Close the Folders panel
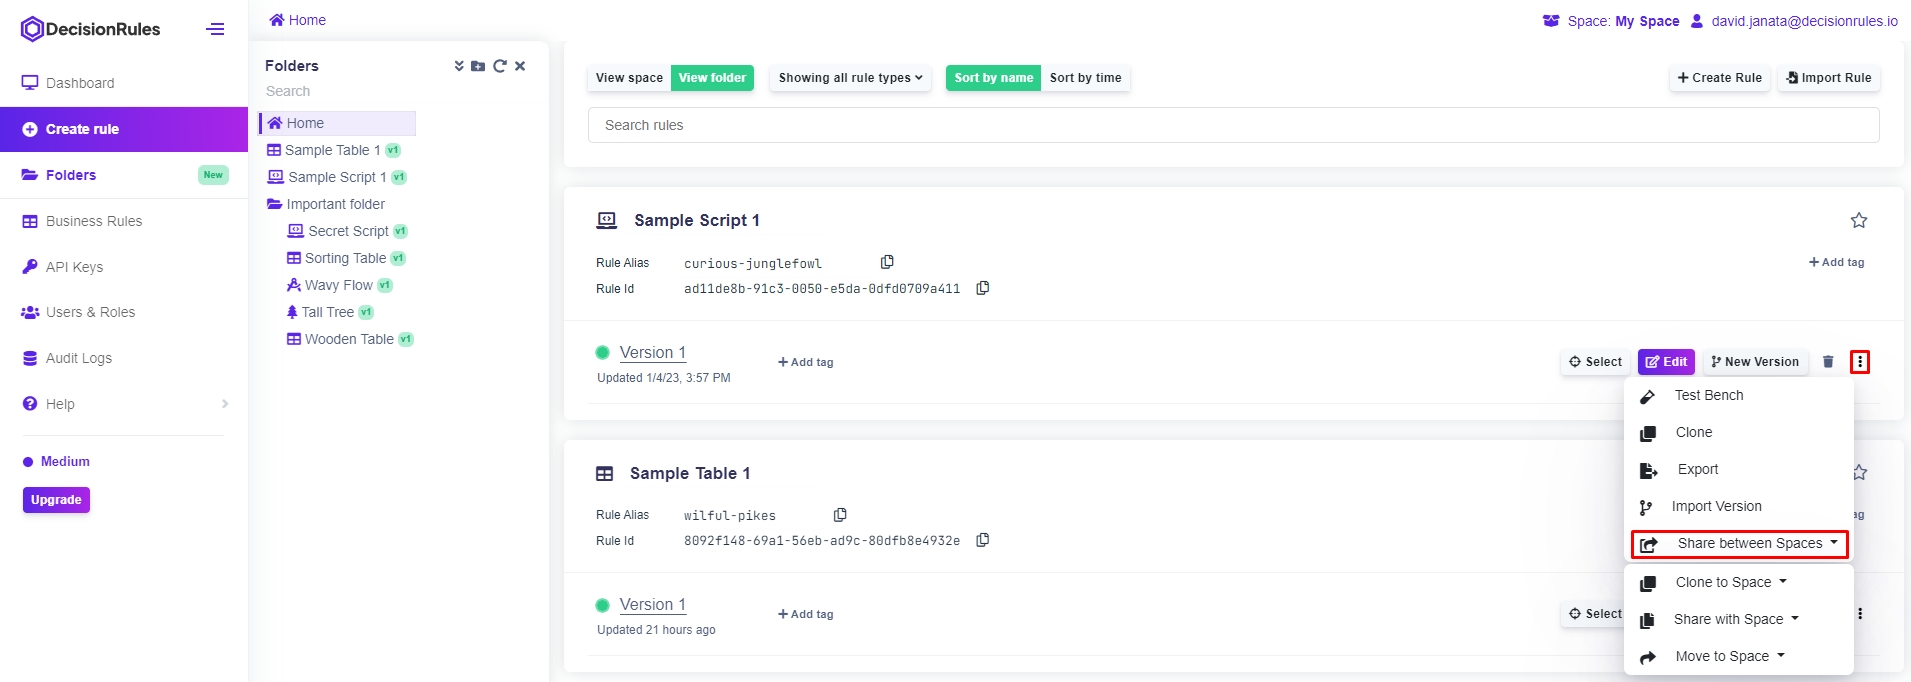The image size is (1911, 682). click(x=520, y=66)
